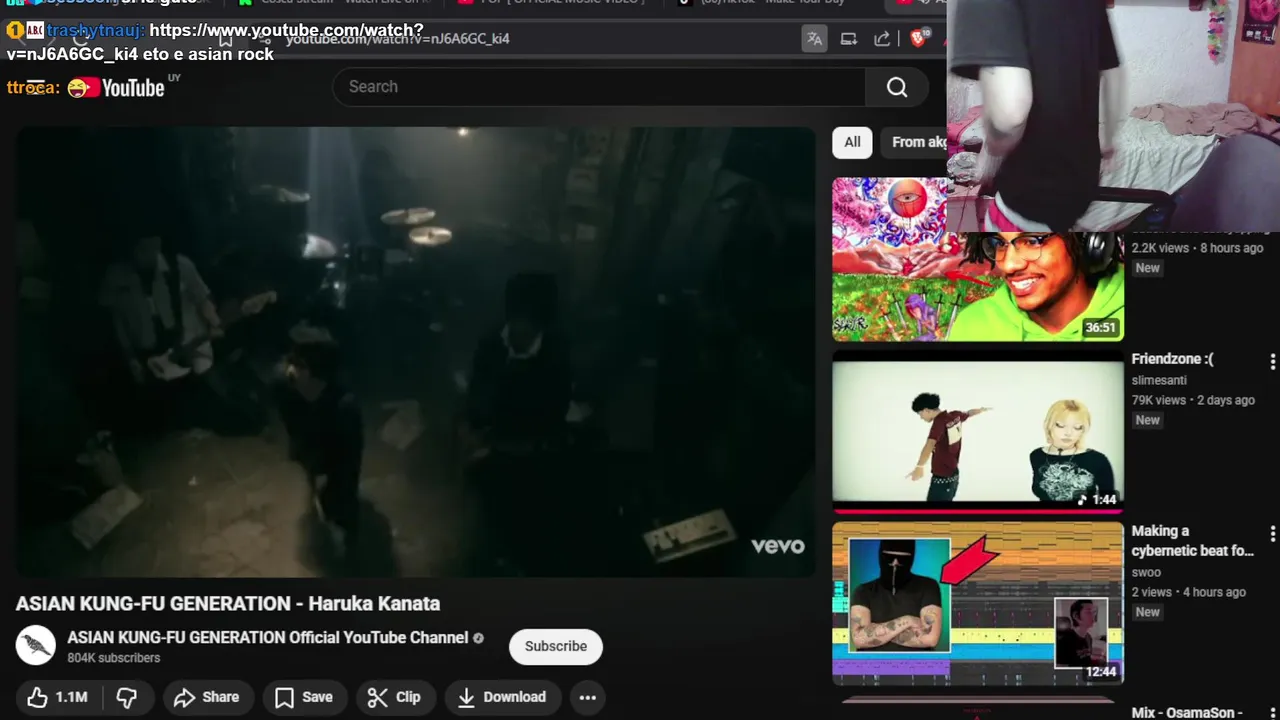Download the video
The image size is (1280, 720).
[x=502, y=697]
